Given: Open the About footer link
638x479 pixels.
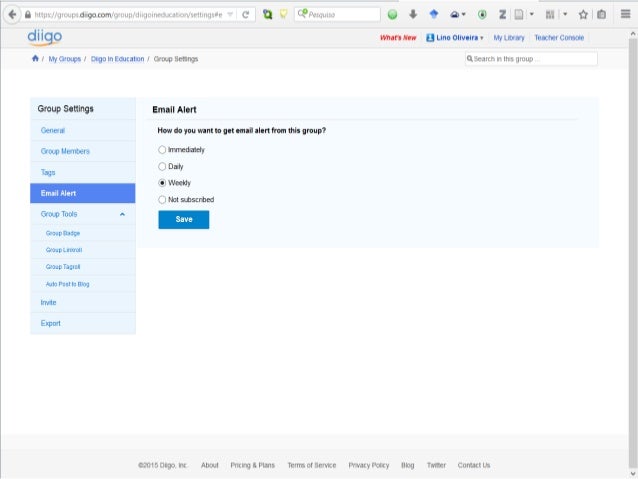Looking at the screenshot, I should click(210, 465).
